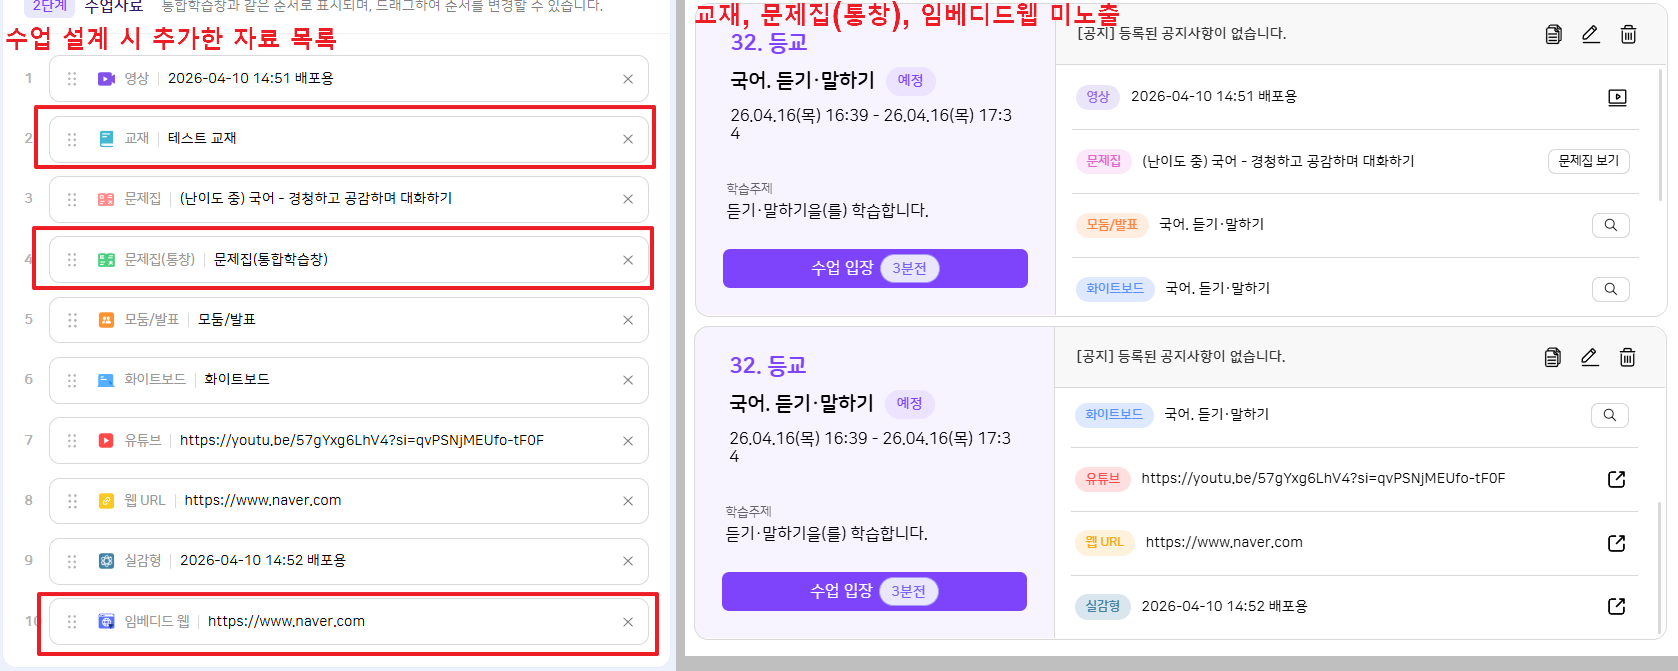The width and height of the screenshot is (1678, 671).
Task: Click the 문제집 보기 button
Action: (1588, 161)
